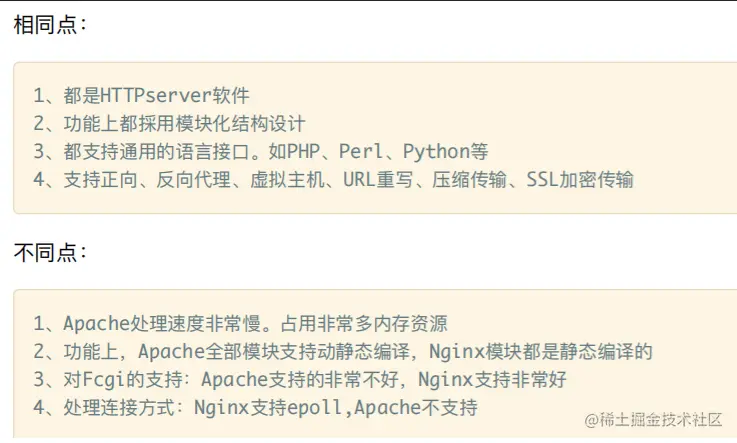Select the line about Nginx支持epoll
Image resolution: width=737 pixels, height=443 pixels.
click(255, 407)
